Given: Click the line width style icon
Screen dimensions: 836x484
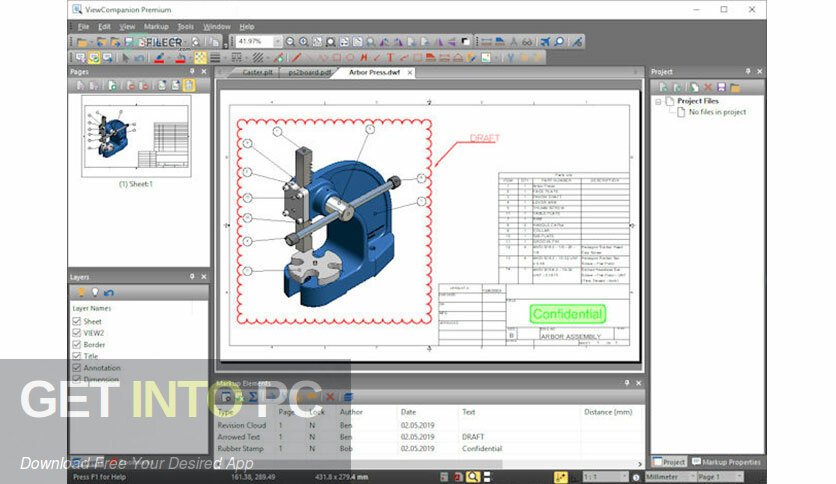Looking at the screenshot, I should [215, 58].
